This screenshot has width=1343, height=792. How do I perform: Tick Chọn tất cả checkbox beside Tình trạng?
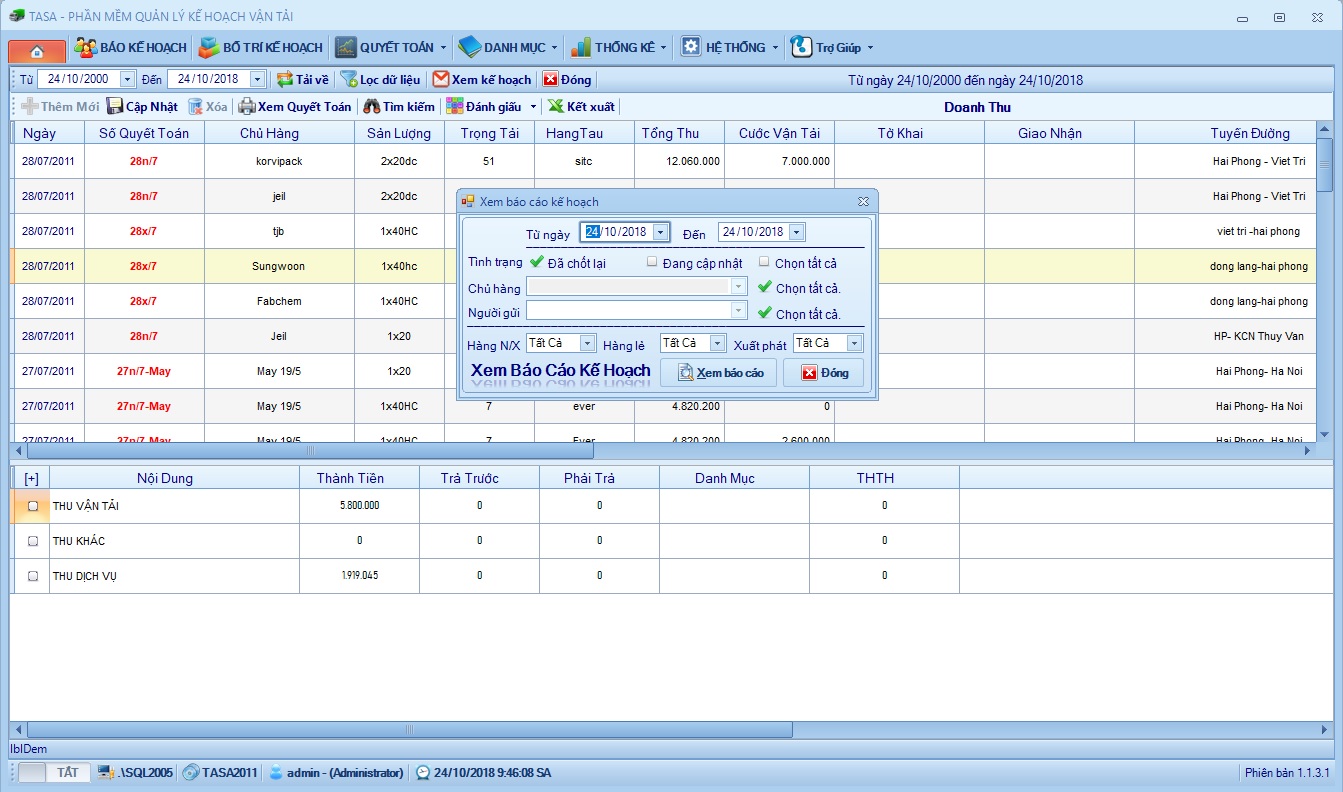pos(764,263)
